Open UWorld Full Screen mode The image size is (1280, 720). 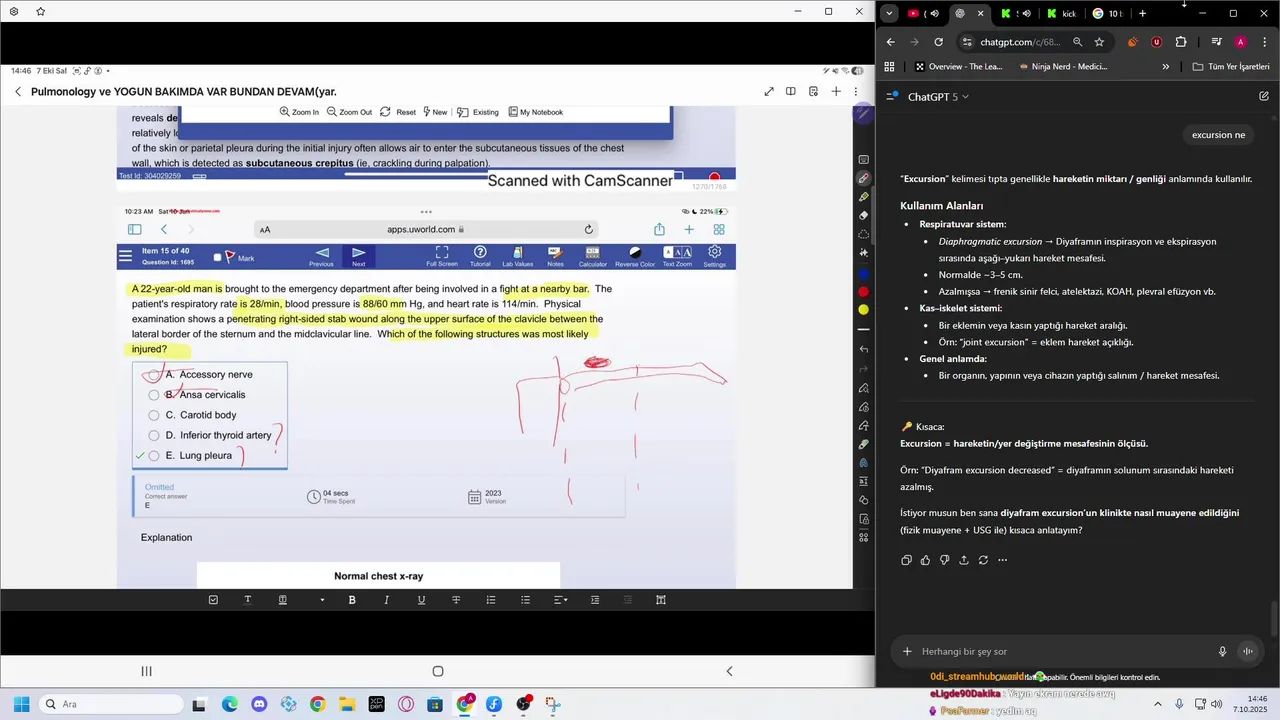pyautogui.click(x=441, y=257)
